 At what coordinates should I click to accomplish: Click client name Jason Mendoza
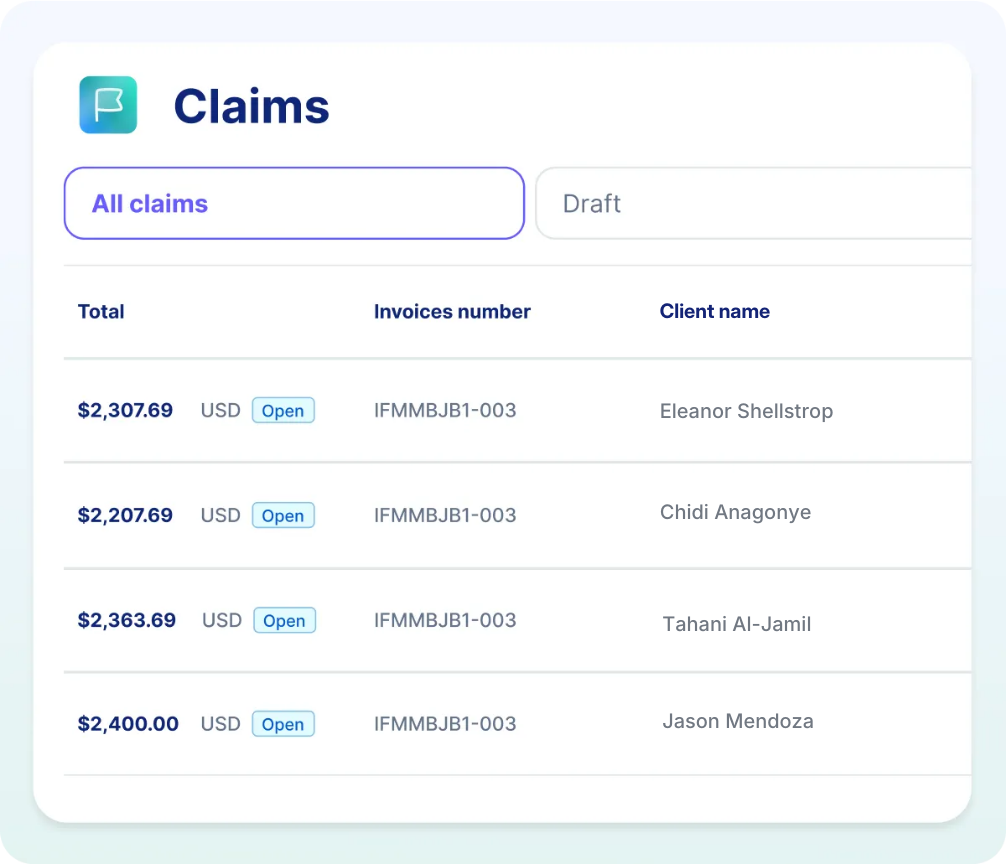coord(738,721)
